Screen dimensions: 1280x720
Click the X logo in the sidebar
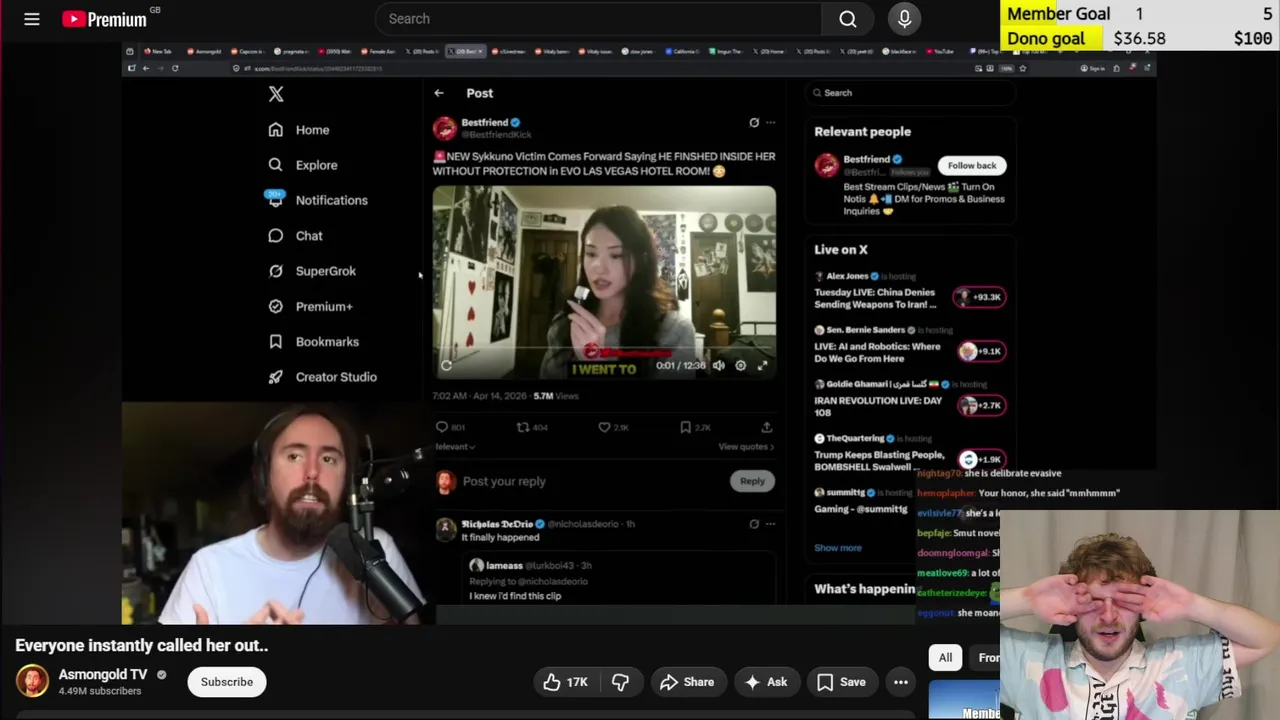point(276,94)
